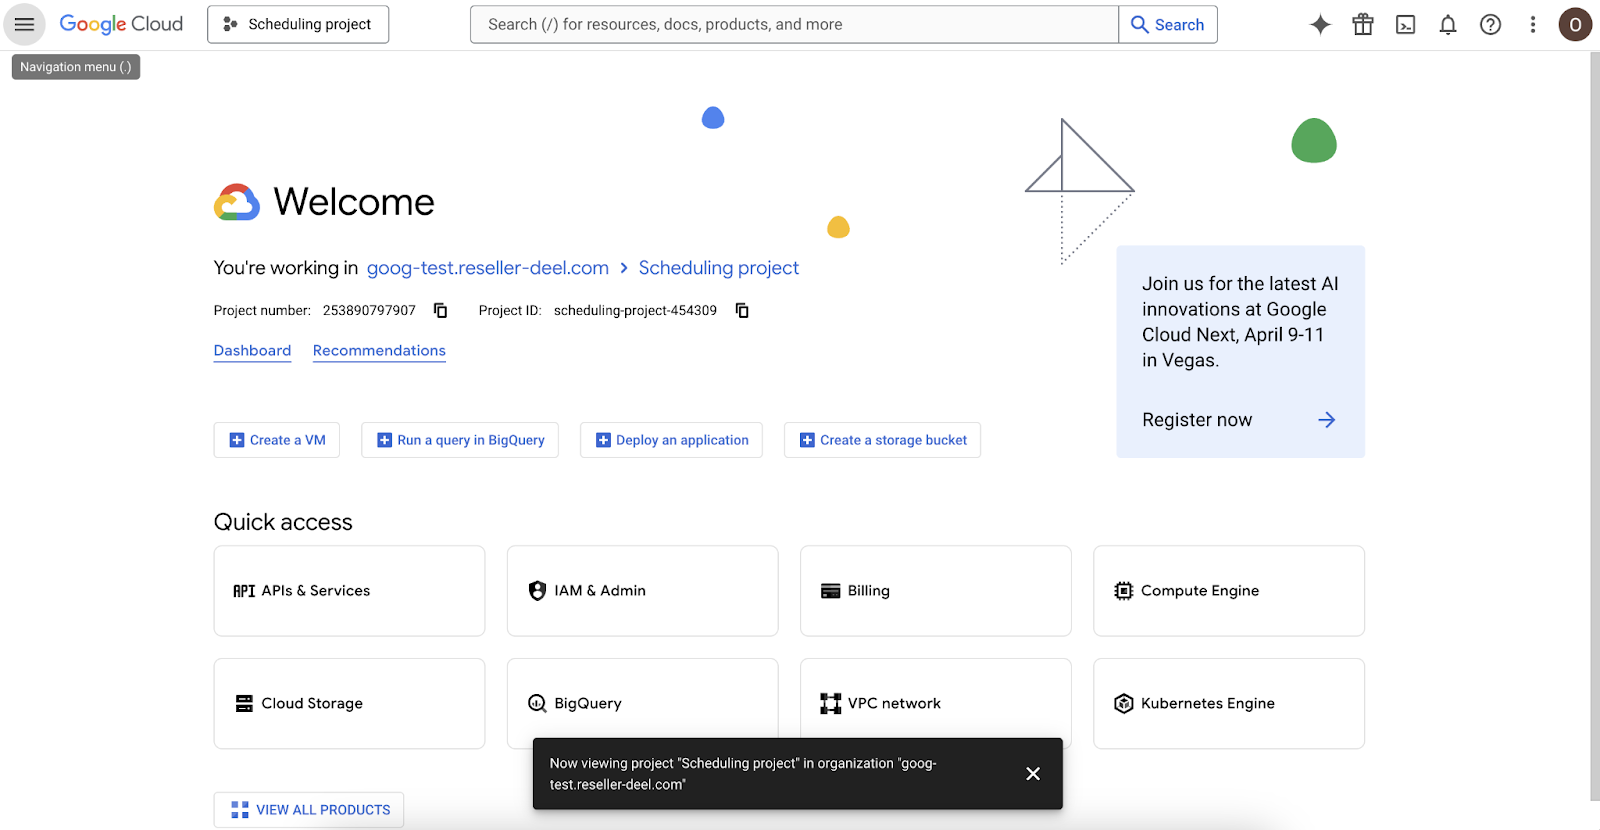
Task: Open the user account avatar
Action: (1575, 25)
